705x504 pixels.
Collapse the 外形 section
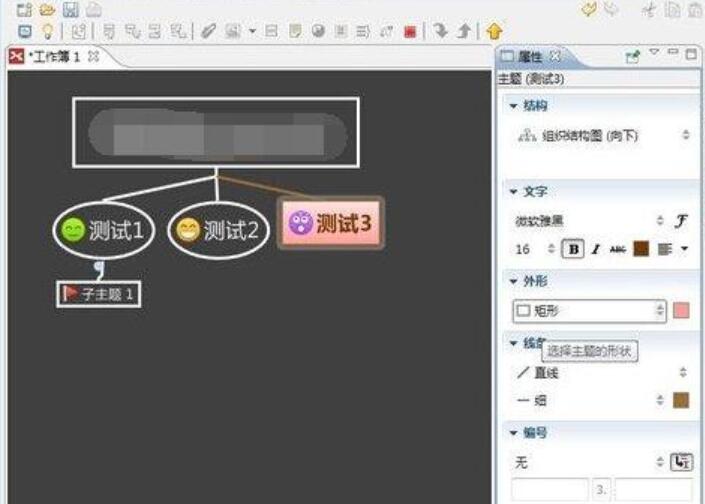click(513, 282)
